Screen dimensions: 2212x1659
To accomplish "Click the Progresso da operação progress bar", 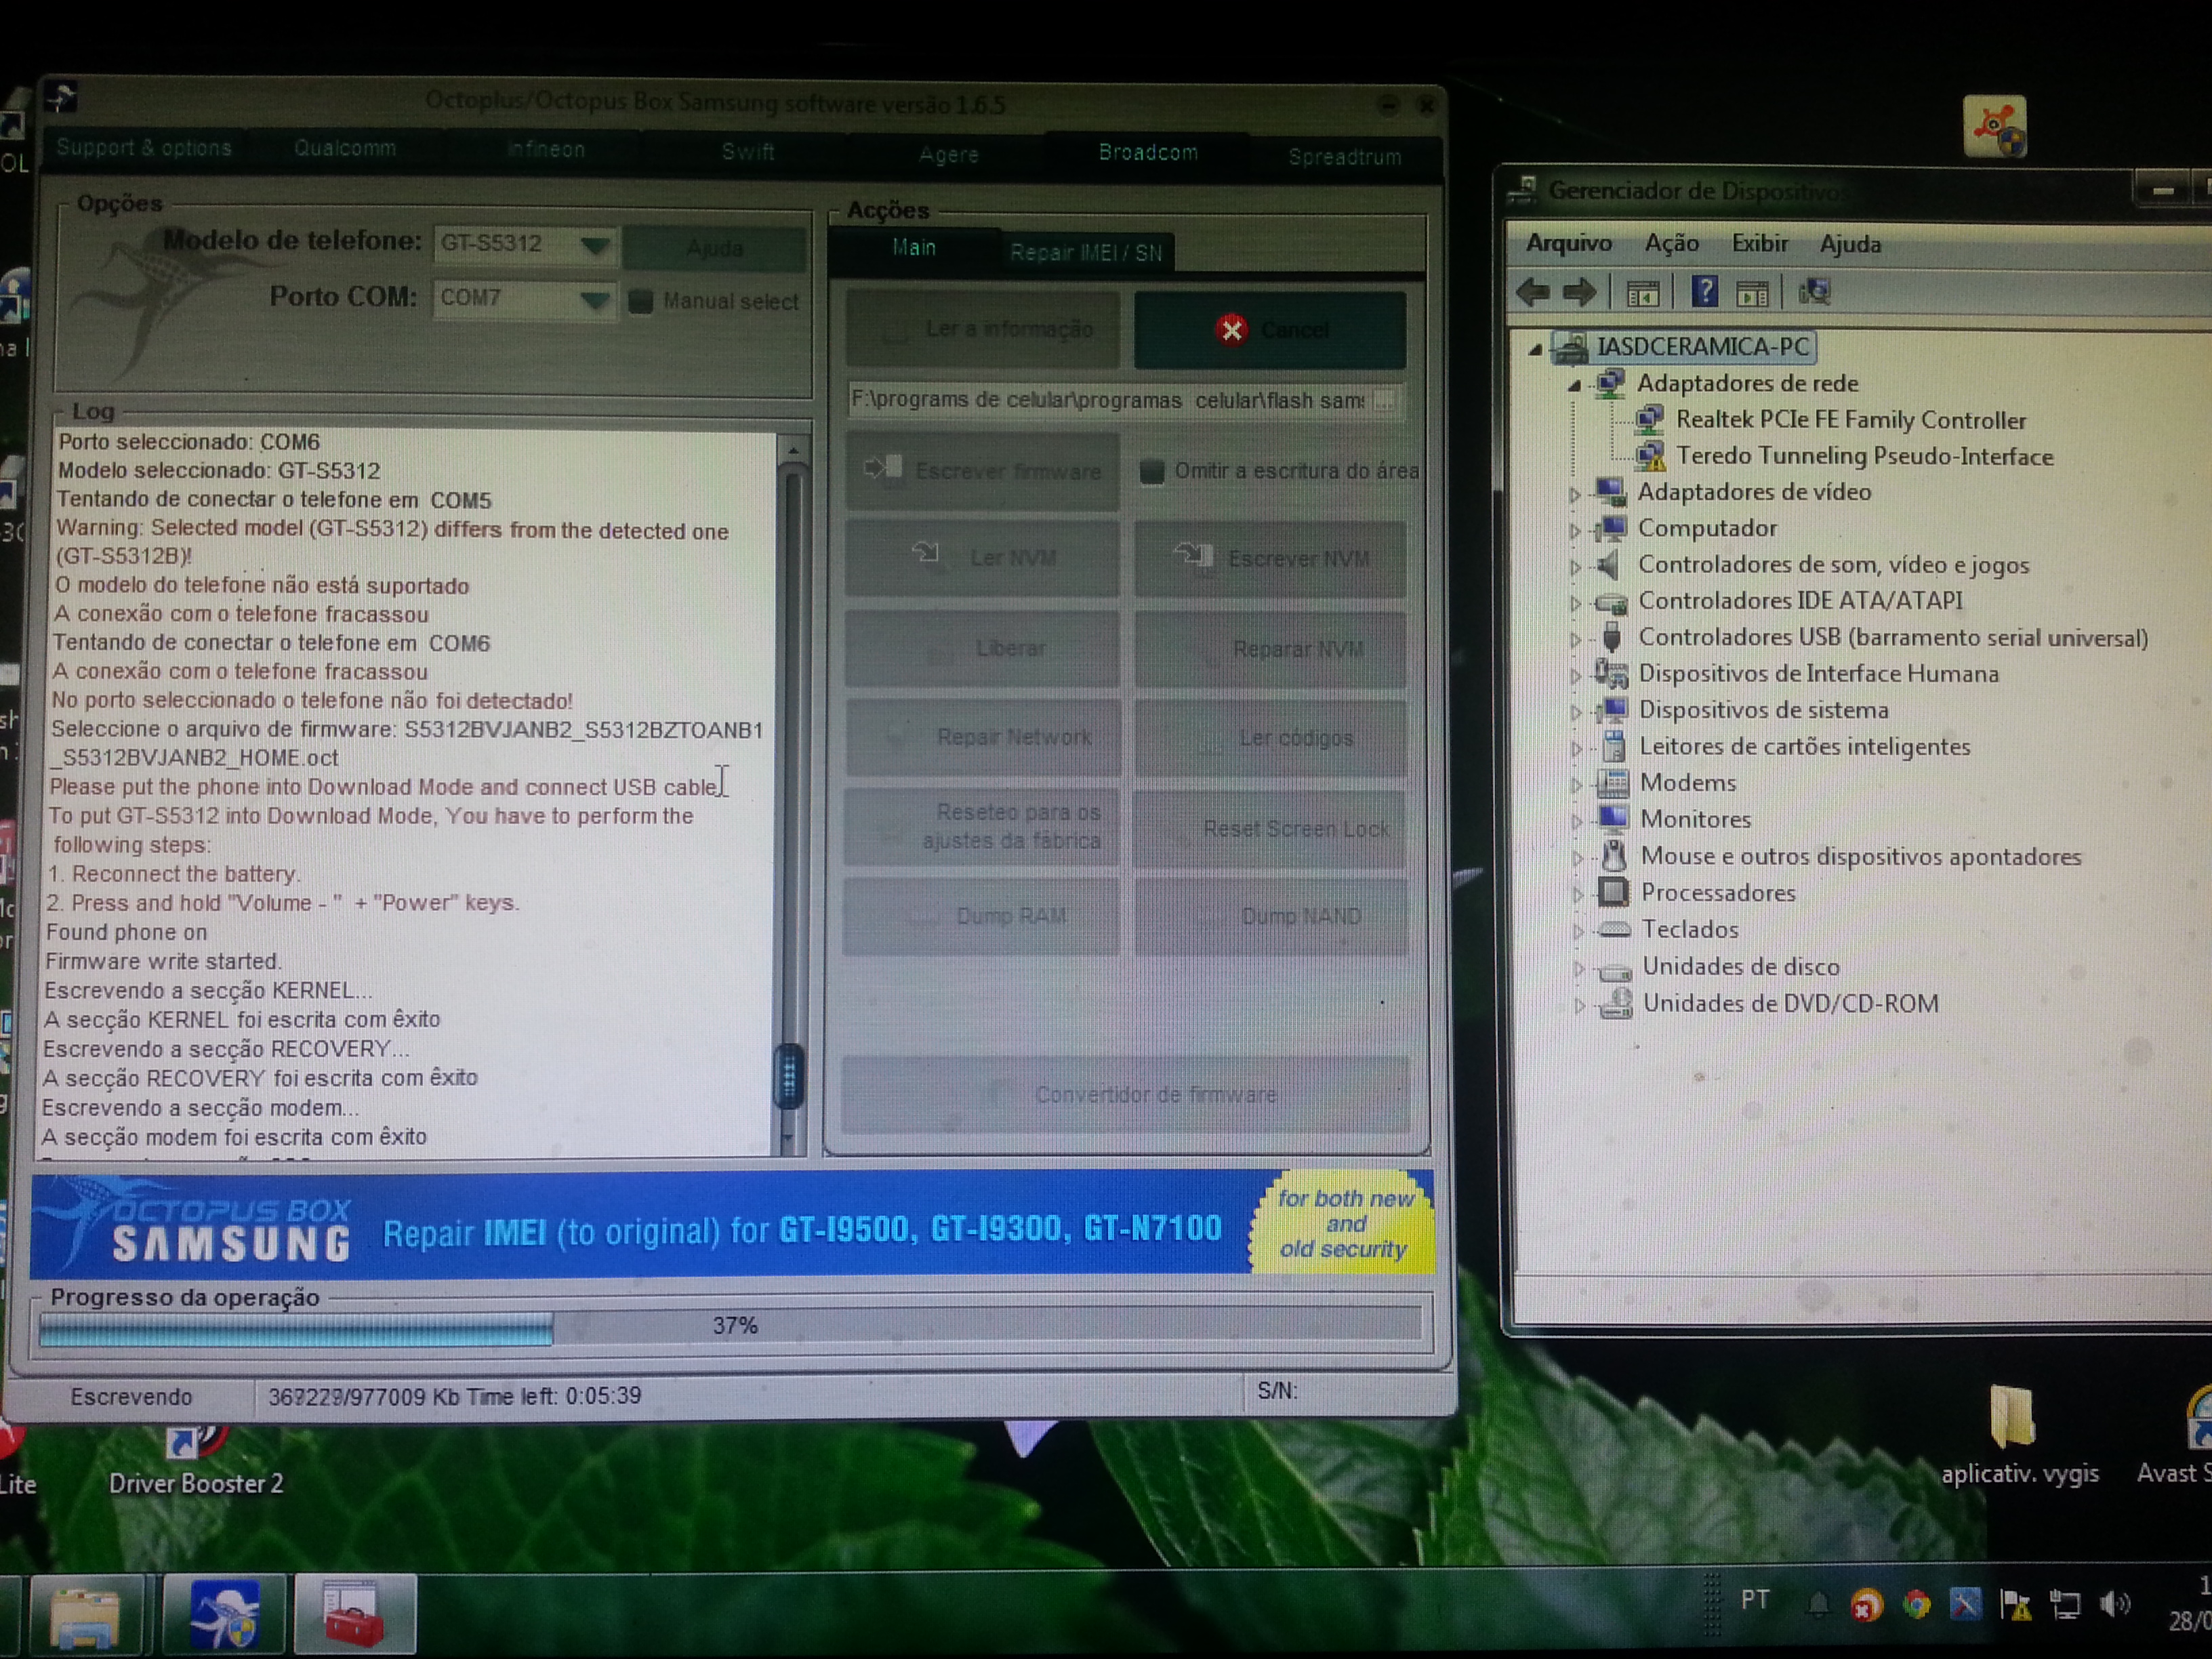I will pyautogui.click(x=730, y=1326).
